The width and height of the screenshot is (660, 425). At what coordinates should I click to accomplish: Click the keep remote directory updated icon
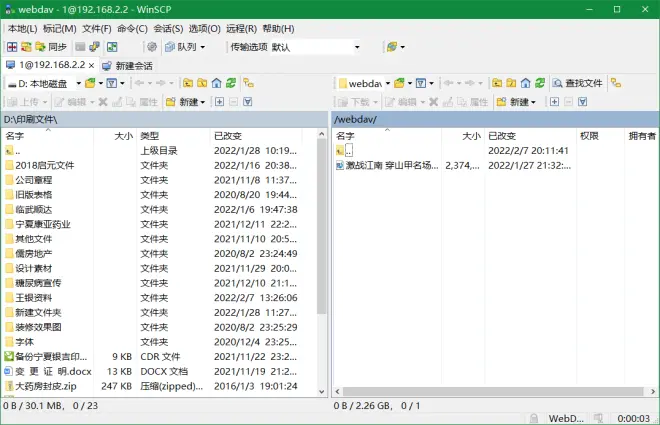tap(112, 47)
